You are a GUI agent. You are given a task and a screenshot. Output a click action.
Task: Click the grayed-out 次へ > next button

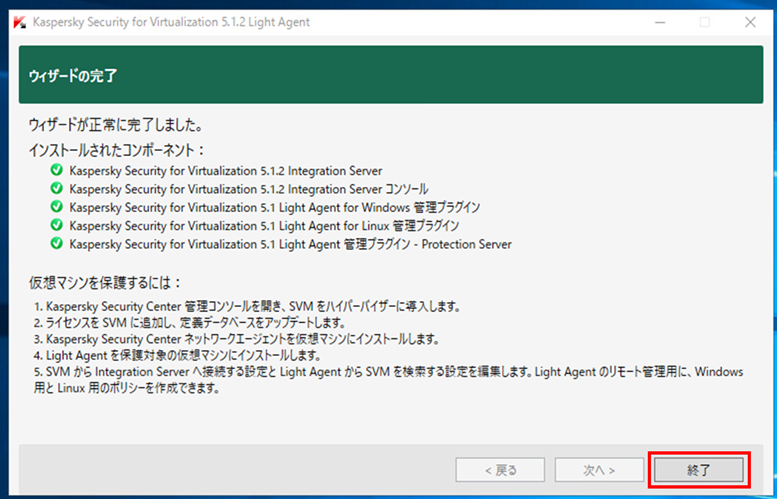pos(599,470)
